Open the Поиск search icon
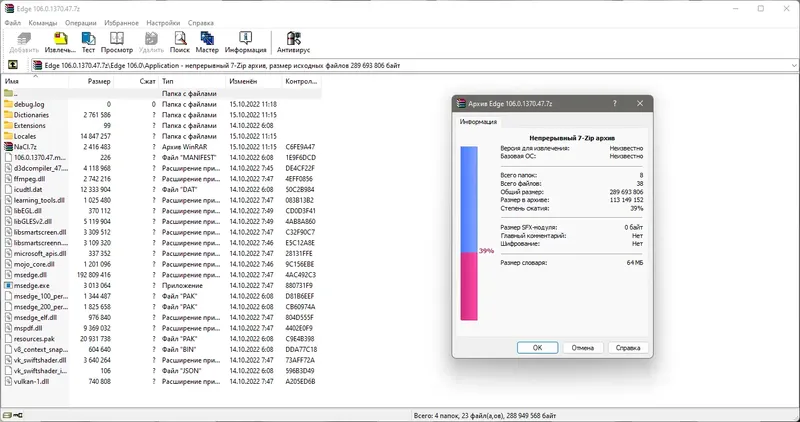Viewport: 800px width, 422px height. click(x=180, y=39)
